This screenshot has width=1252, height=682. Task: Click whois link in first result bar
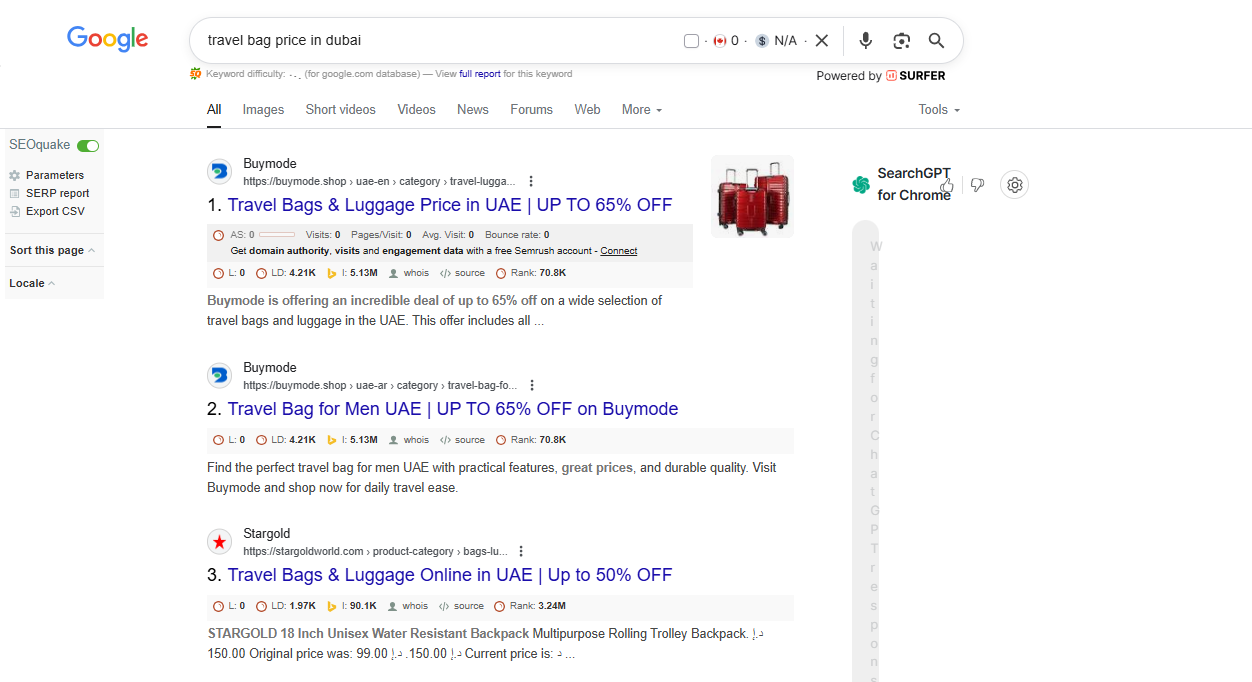[x=416, y=273]
